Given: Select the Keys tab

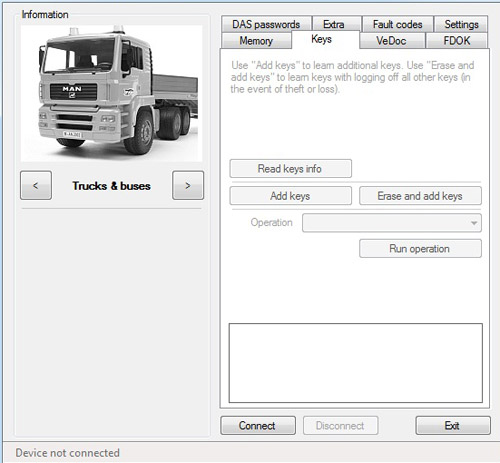Looking at the screenshot, I should (x=325, y=40).
